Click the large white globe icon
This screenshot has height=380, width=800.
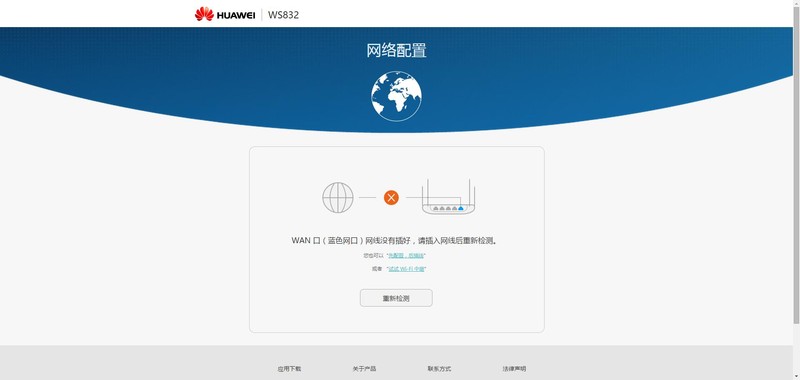click(396, 96)
